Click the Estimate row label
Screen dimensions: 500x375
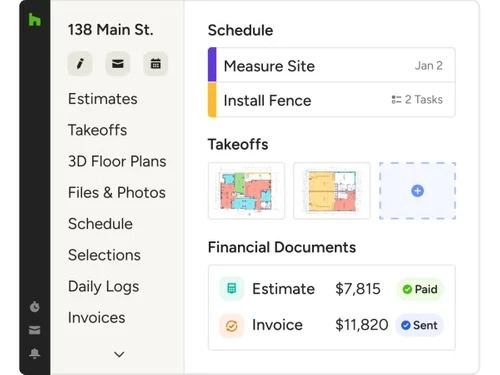(x=283, y=289)
